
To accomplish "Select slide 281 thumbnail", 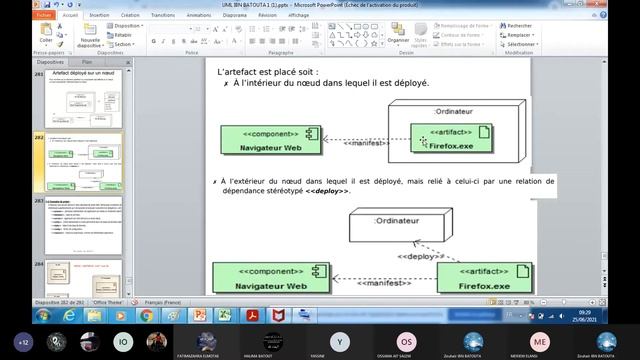I will pos(83,98).
